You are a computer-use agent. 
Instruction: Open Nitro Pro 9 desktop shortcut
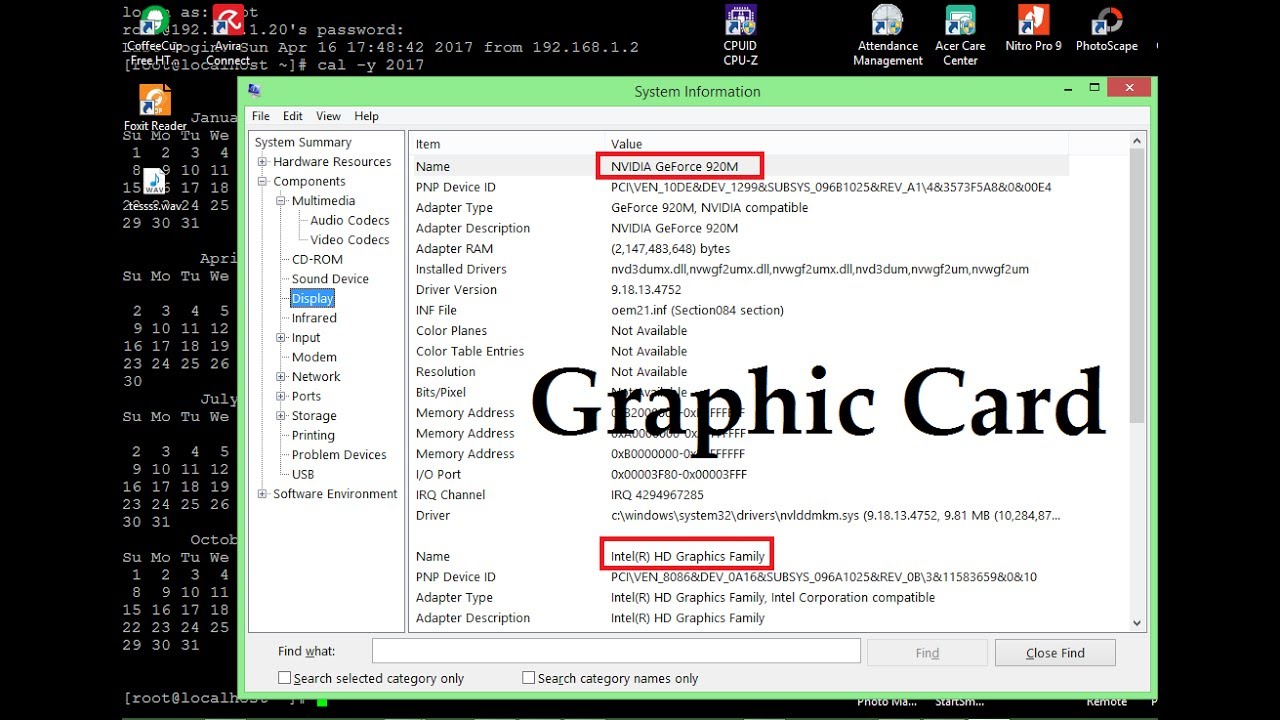(1033, 30)
